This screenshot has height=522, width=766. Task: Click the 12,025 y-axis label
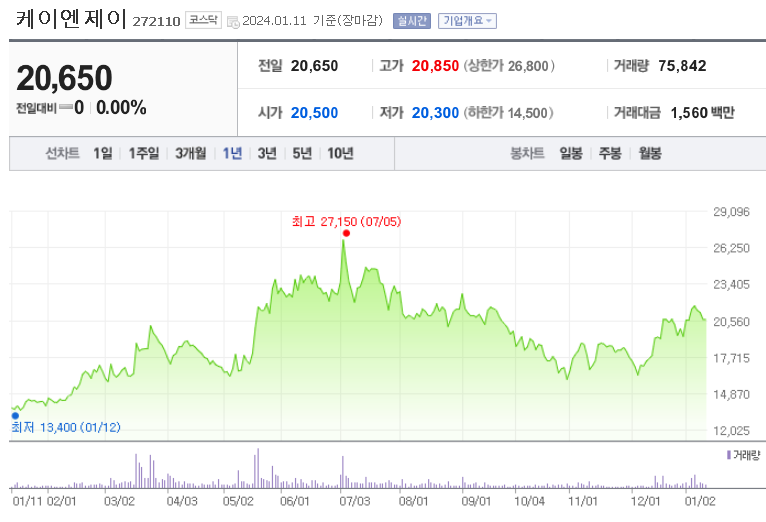(x=731, y=431)
